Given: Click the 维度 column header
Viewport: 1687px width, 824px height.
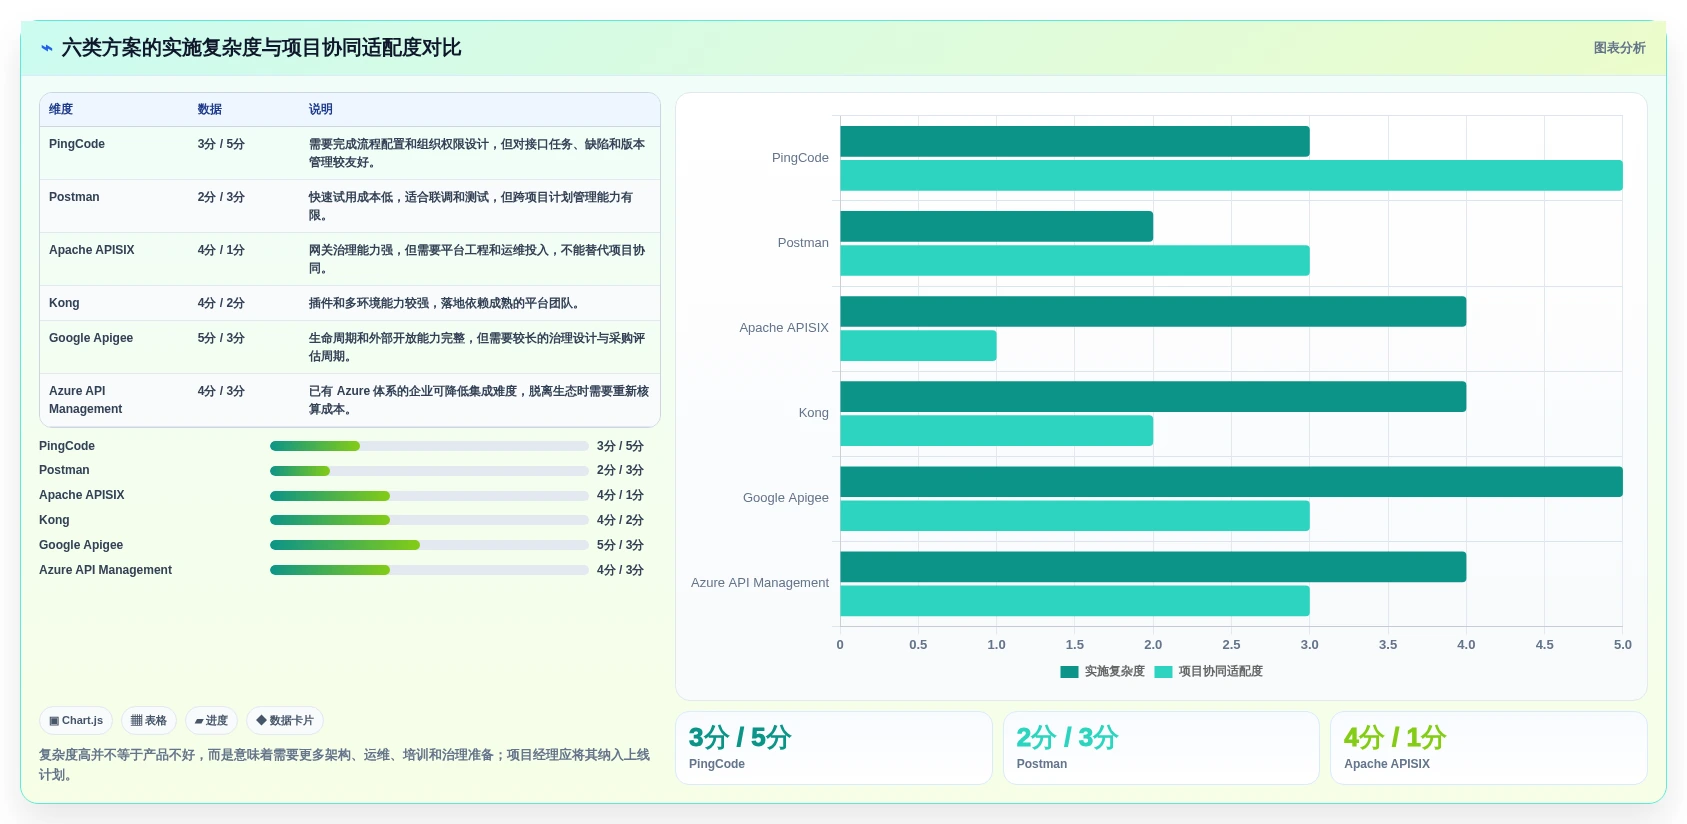Looking at the screenshot, I should 61,109.
